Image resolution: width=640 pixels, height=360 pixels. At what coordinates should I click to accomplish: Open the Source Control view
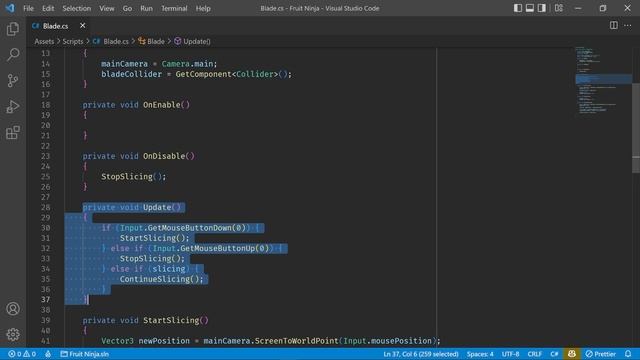click(x=13, y=80)
